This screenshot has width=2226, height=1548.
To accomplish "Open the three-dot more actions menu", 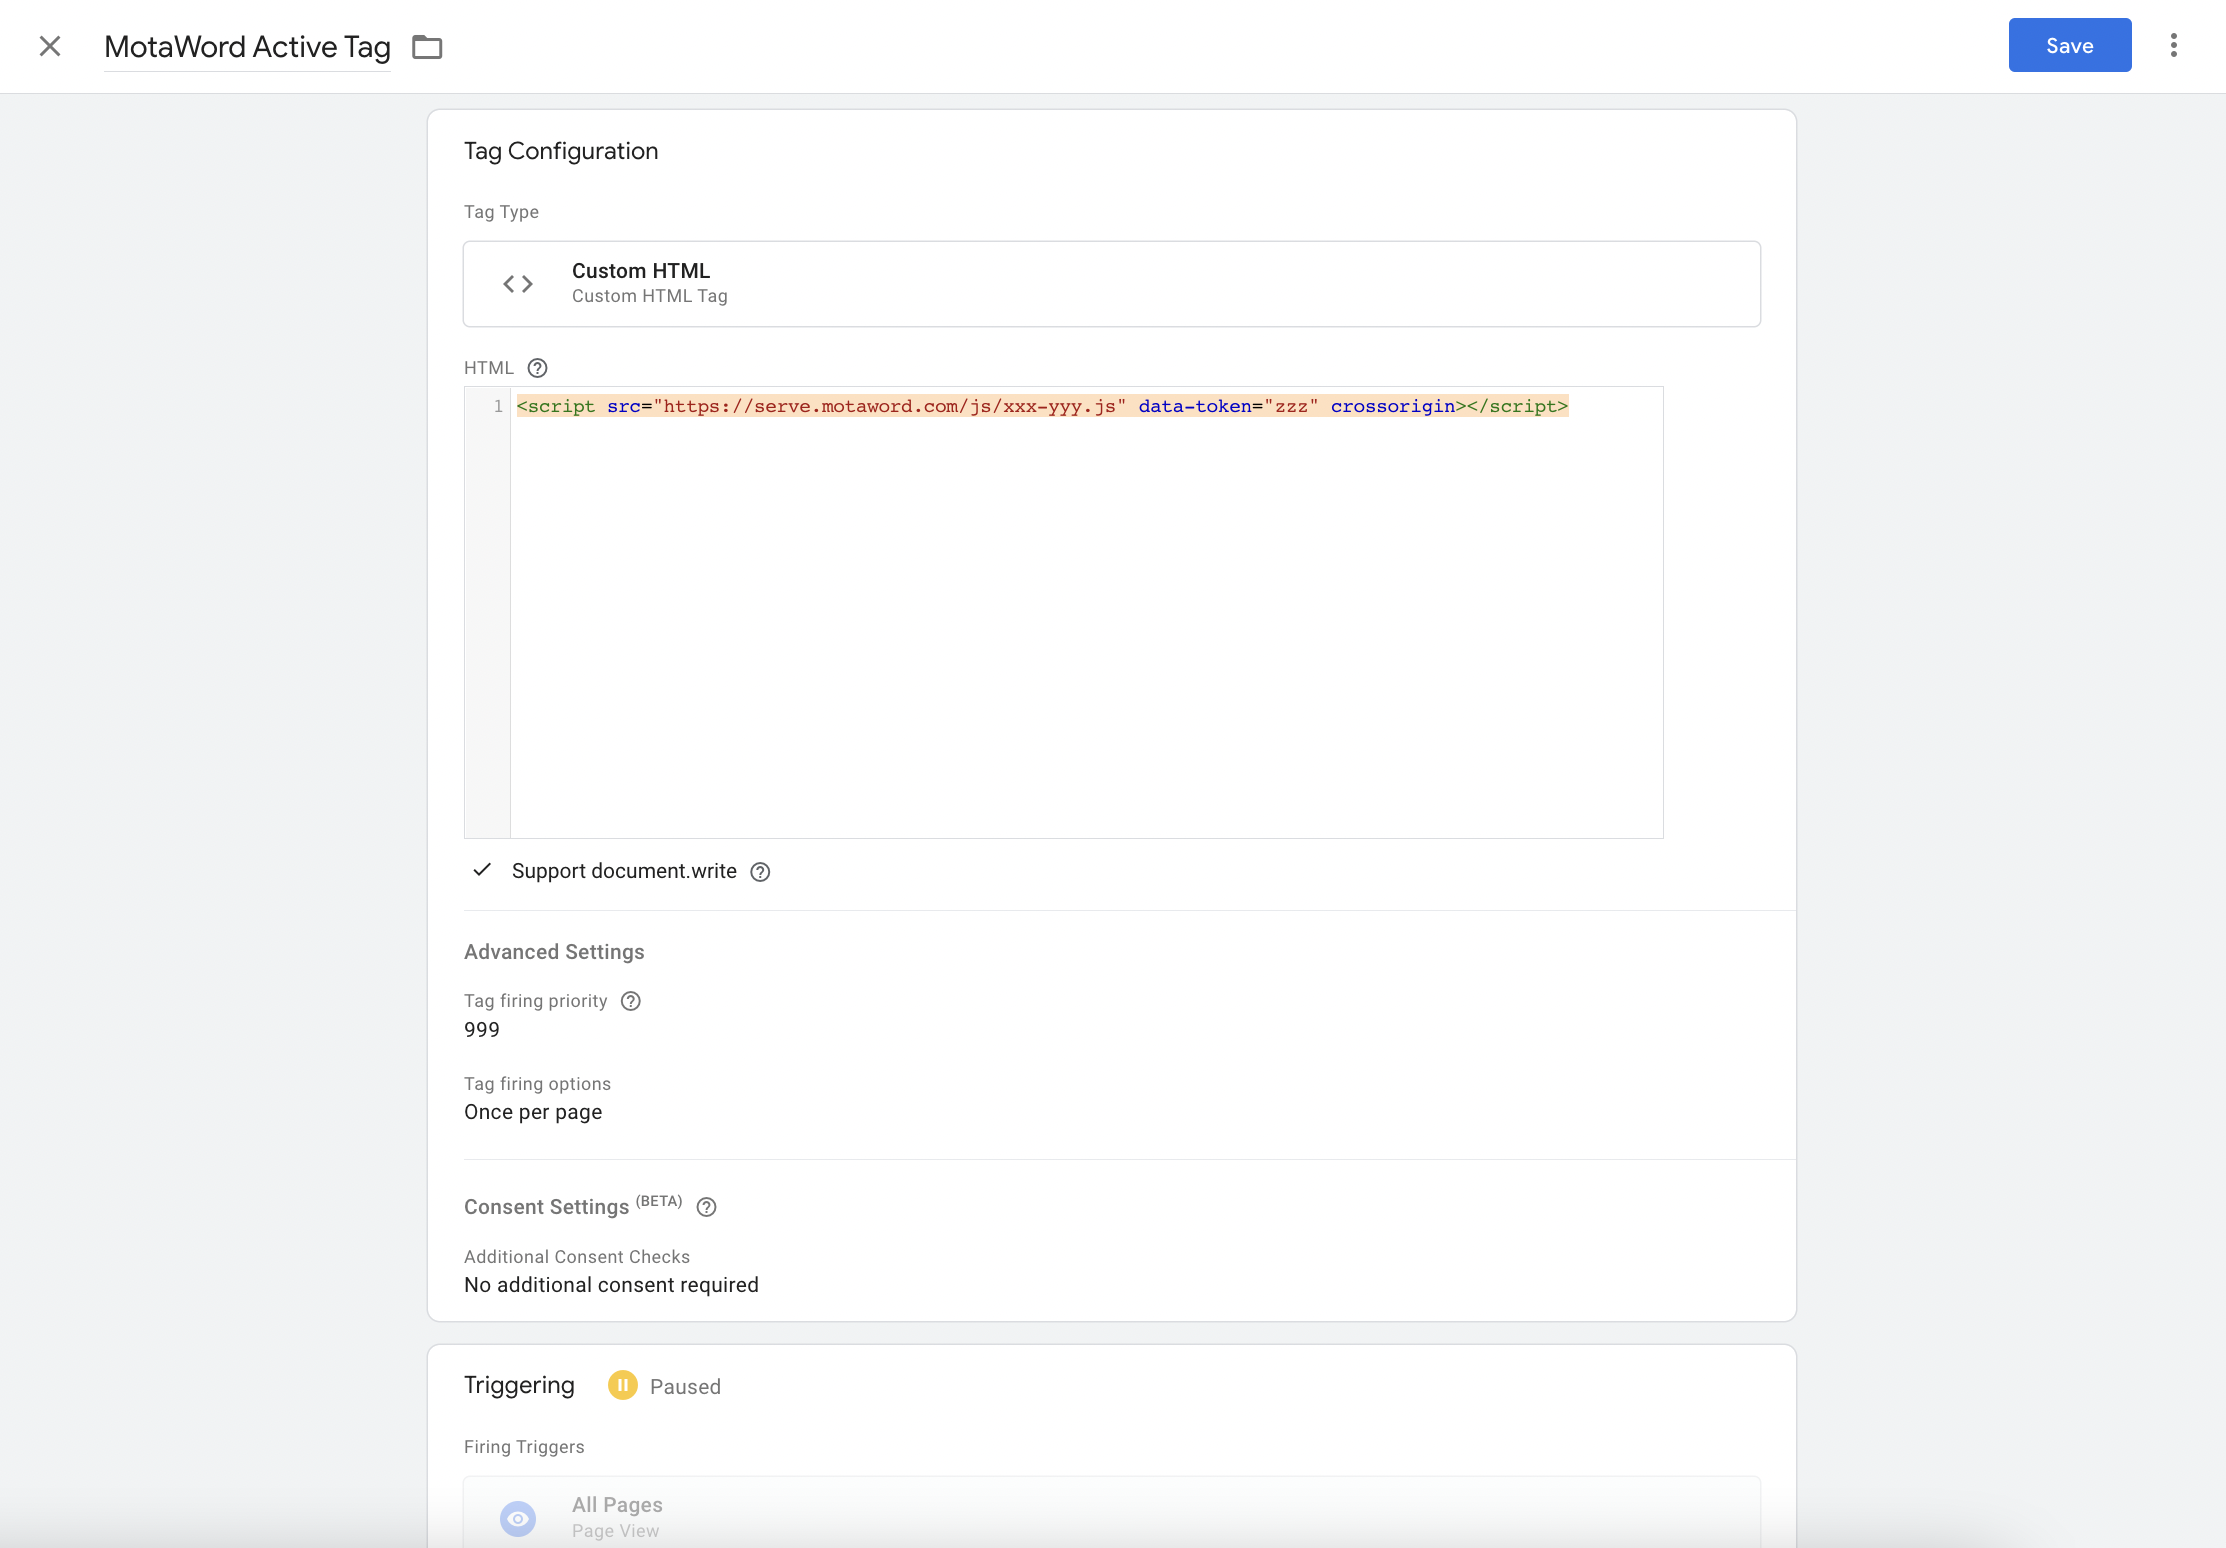I will (x=2173, y=46).
